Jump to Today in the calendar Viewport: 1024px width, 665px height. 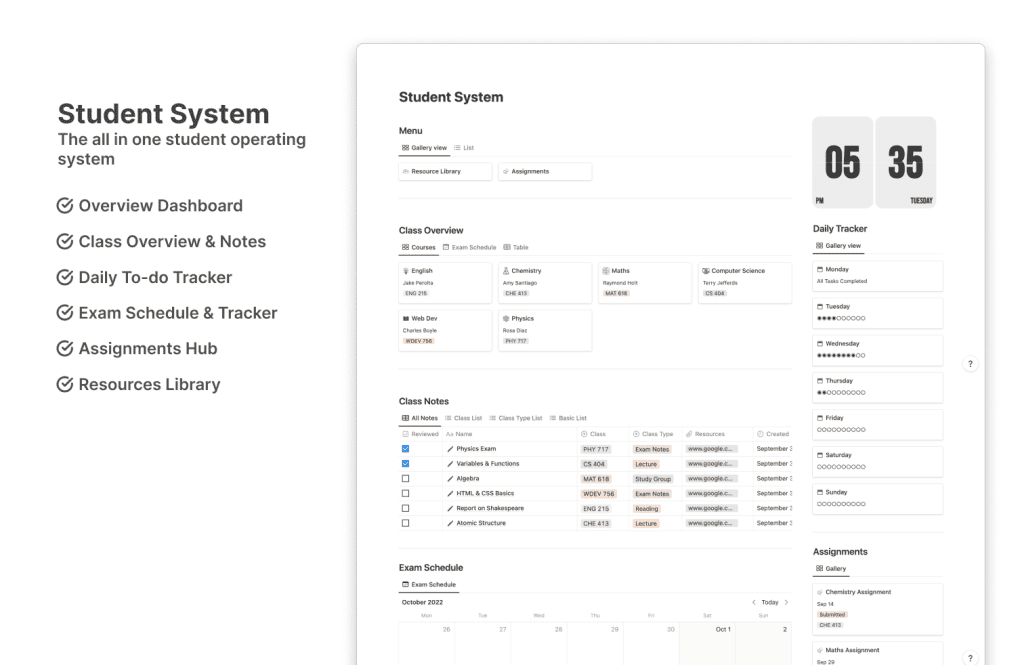(x=769, y=602)
